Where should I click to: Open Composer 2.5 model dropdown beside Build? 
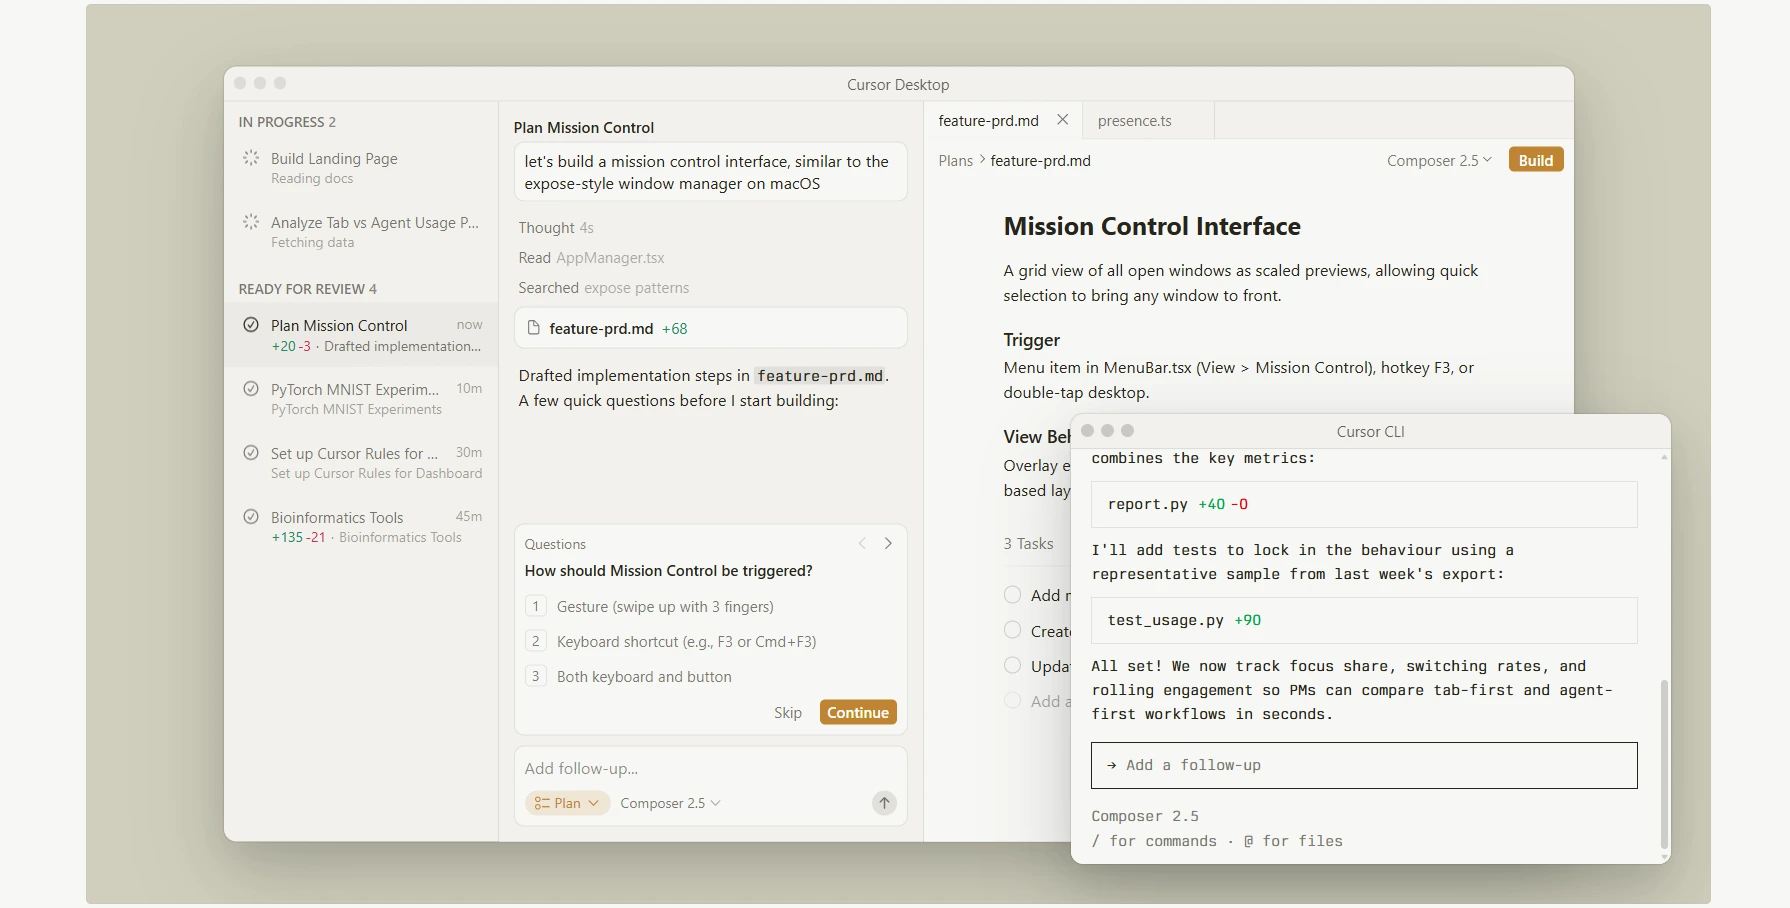click(x=1439, y=160)
